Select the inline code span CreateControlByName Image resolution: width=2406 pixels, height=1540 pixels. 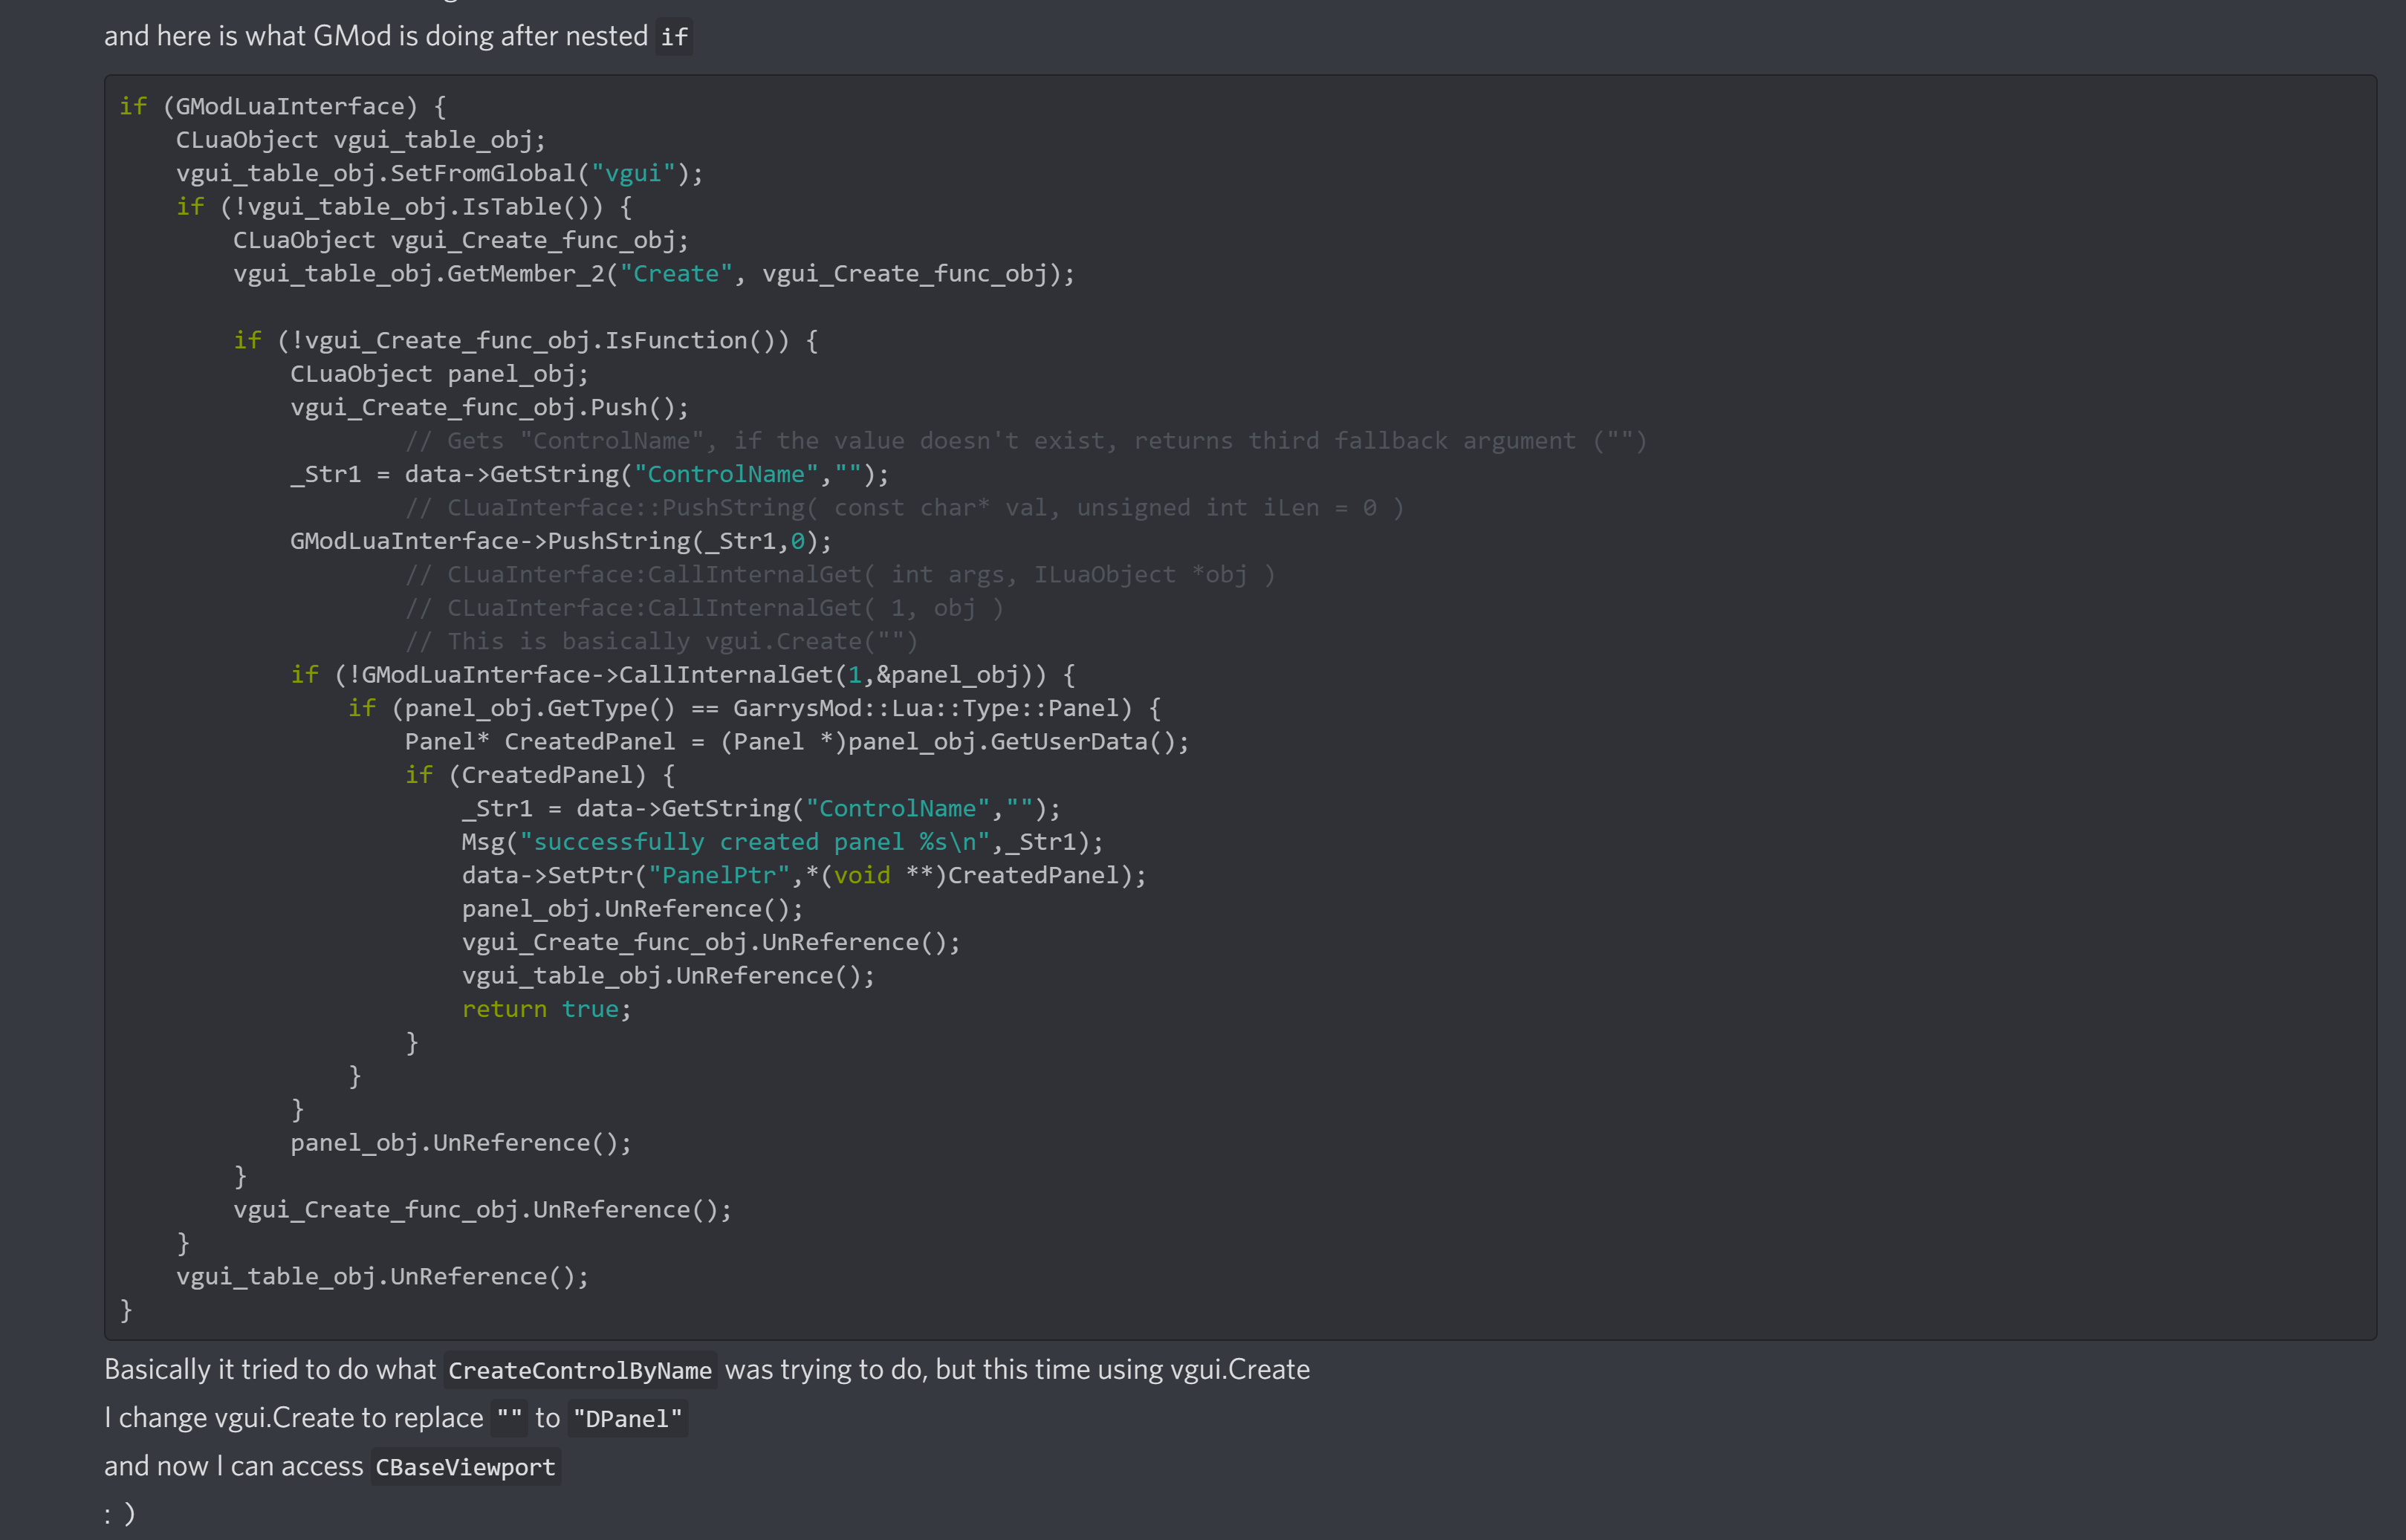pos(580,1370)
